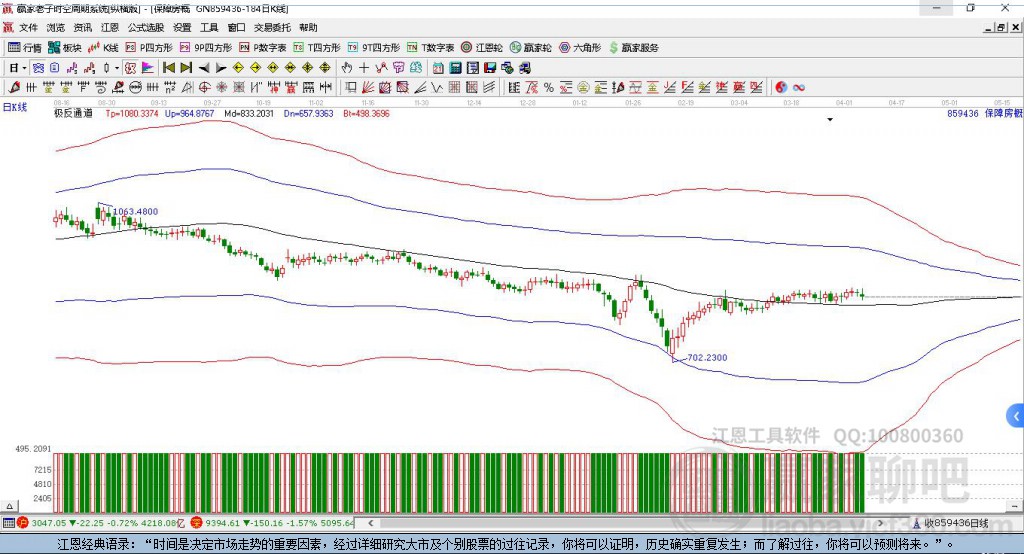Open the T数字表 time number table
Screen dimensions: 1024x554
pos(430,48)
